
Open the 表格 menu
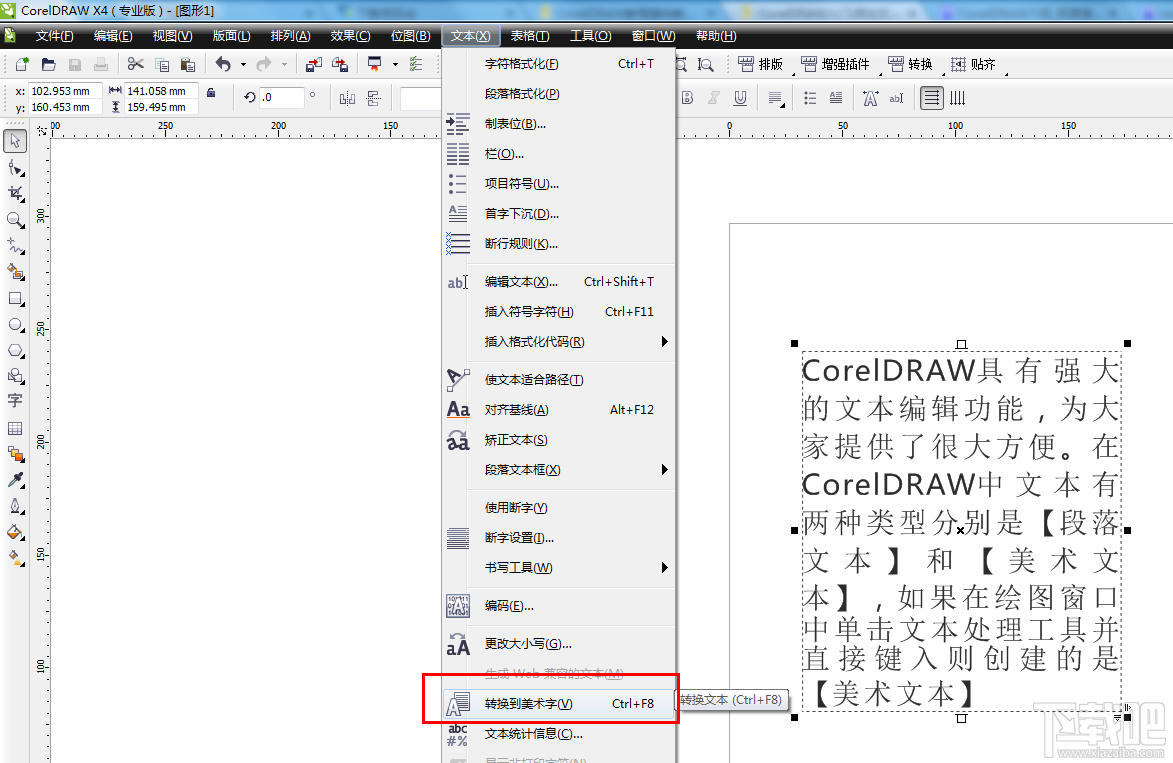click(x=529, y=34)
